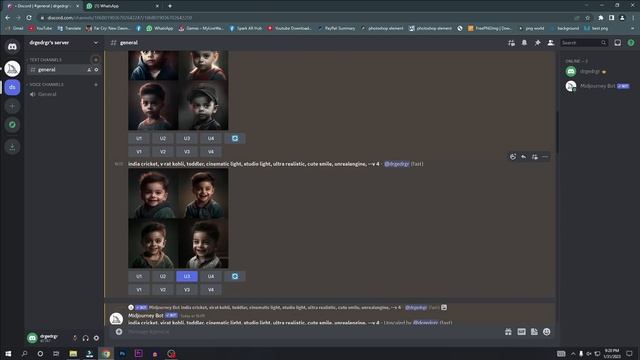The width and height of the screenshot is (640, 360).
Task: Open a new Chrome tab
Action: pyautogui.click(x=170, y=6)
